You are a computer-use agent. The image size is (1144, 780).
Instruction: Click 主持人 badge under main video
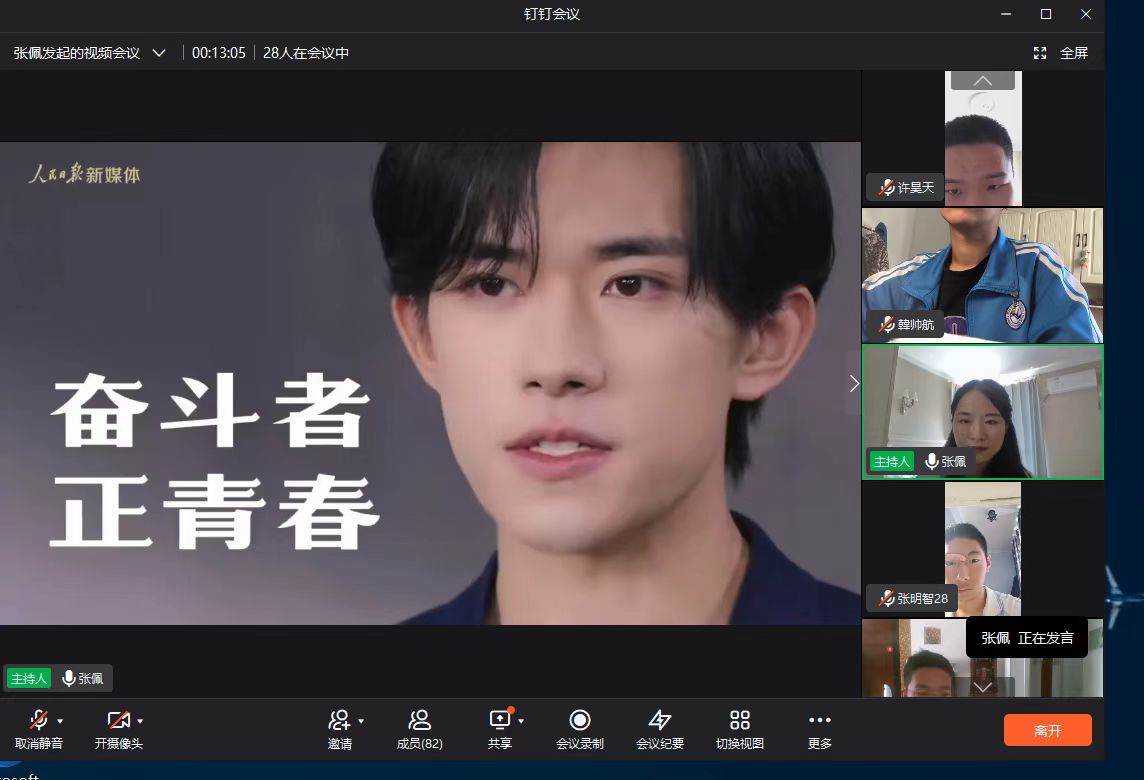click(x=28, y=679)
